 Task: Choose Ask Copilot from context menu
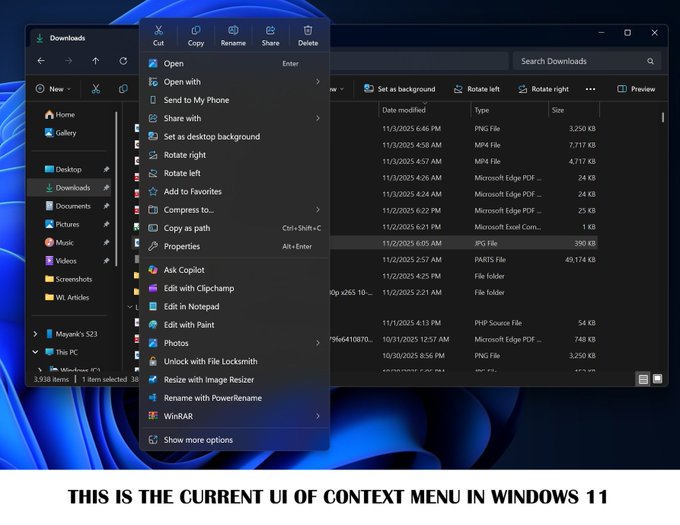(x=184, y=270)
